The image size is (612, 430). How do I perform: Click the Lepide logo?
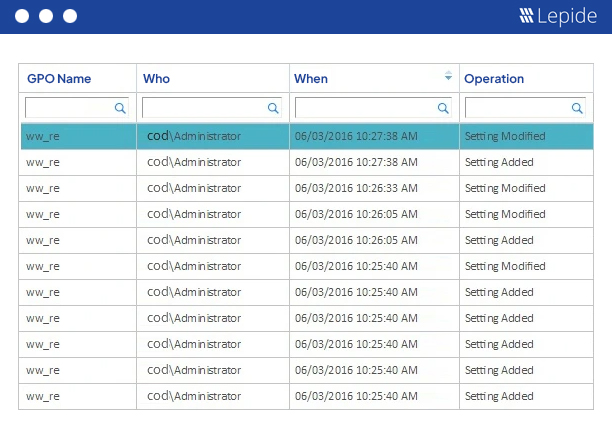tap(558, 16)
